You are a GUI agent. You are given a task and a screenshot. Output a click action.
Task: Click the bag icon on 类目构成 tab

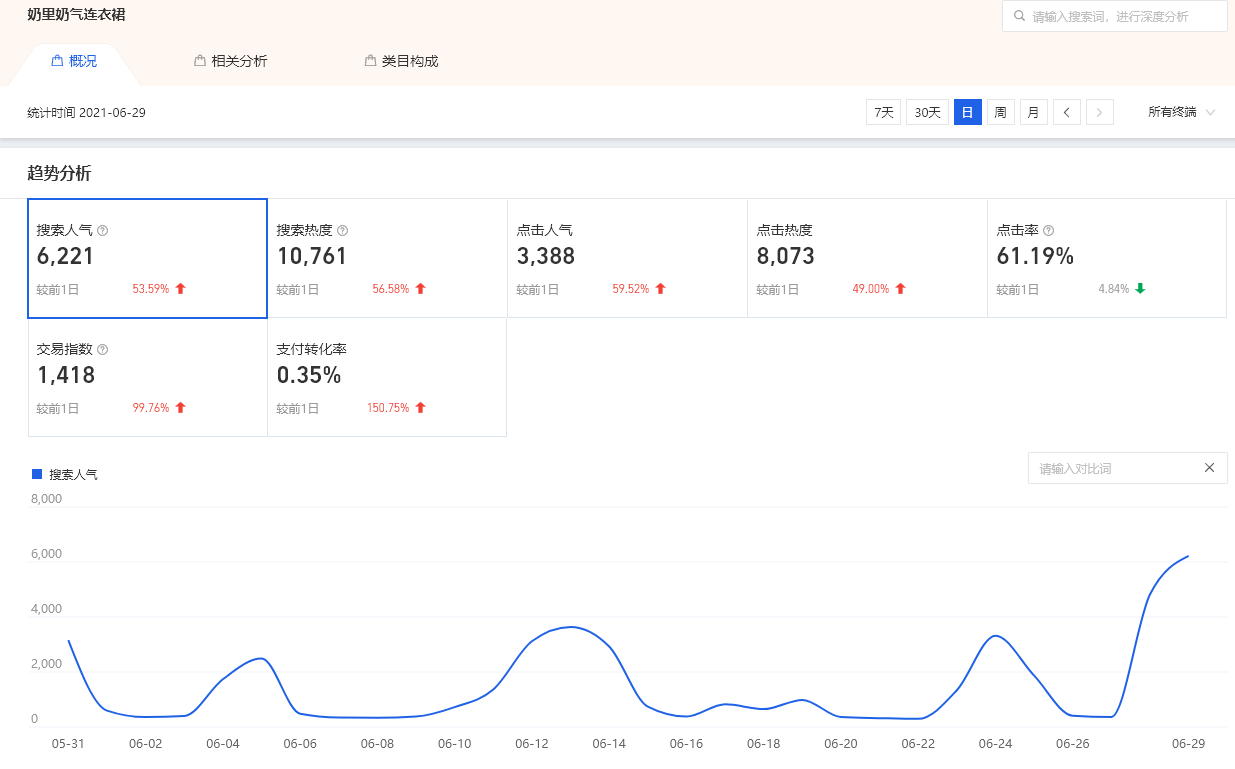tap(371, 61)
